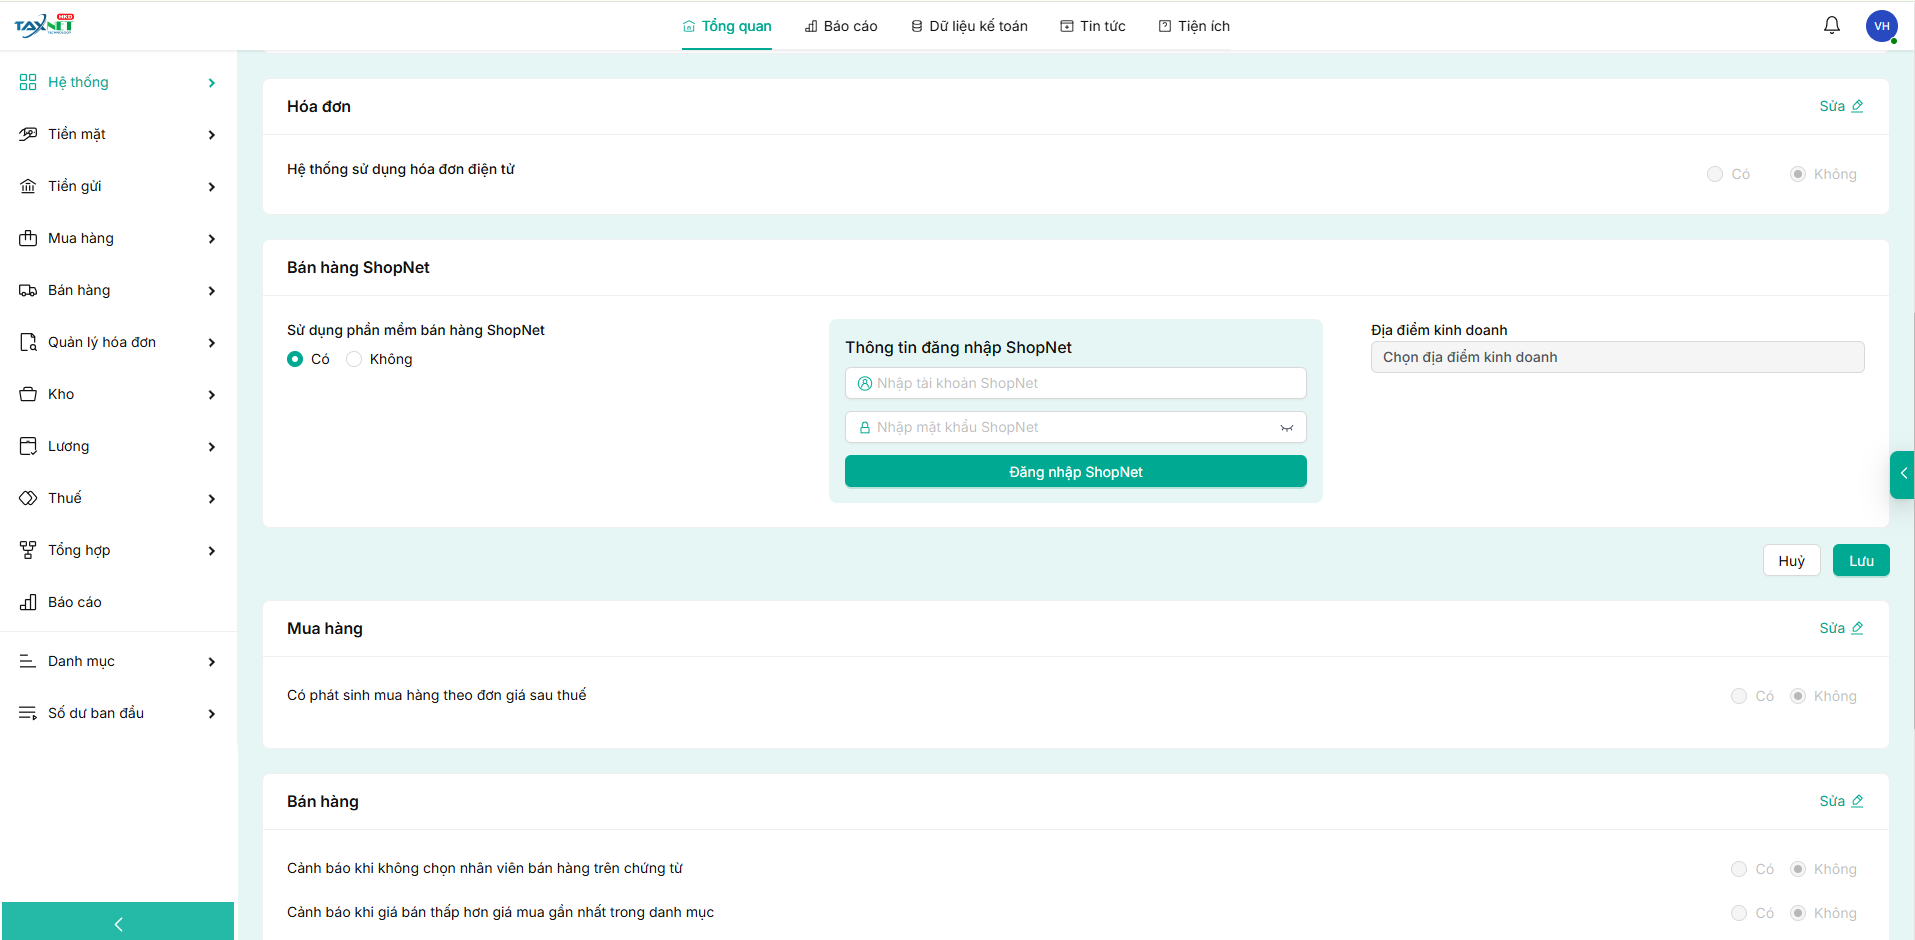Go to the Tin tức tab

tap(1093, 26)
